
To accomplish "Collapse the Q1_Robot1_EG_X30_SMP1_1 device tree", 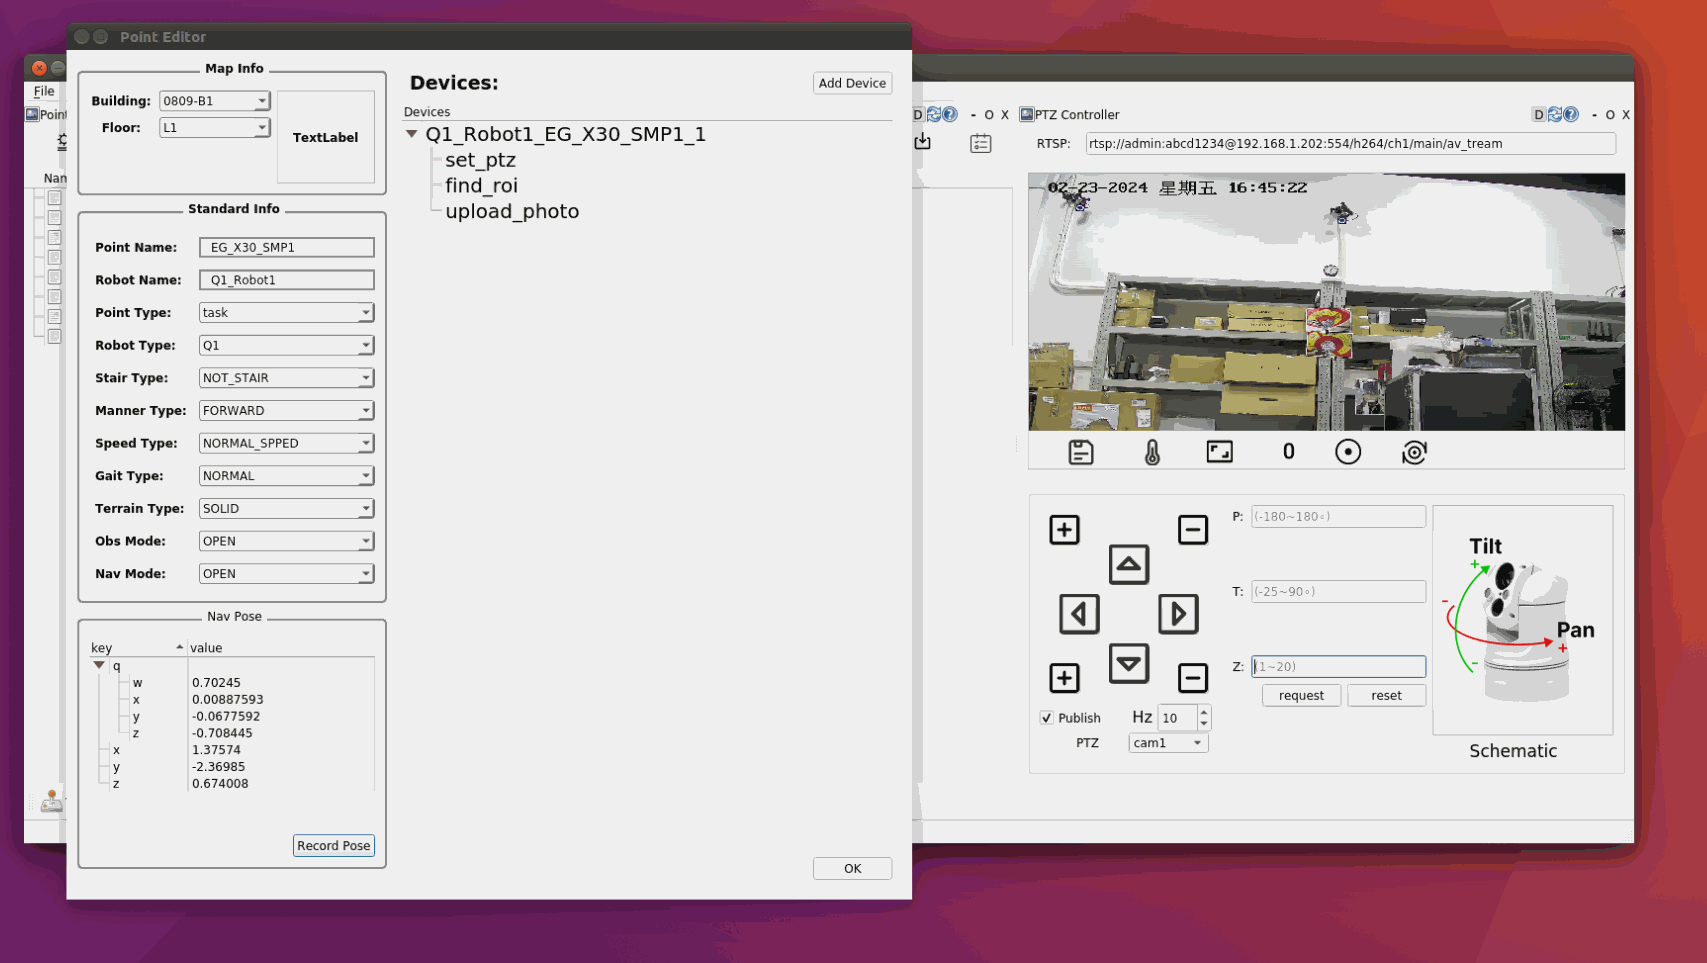I will (412, 134).
